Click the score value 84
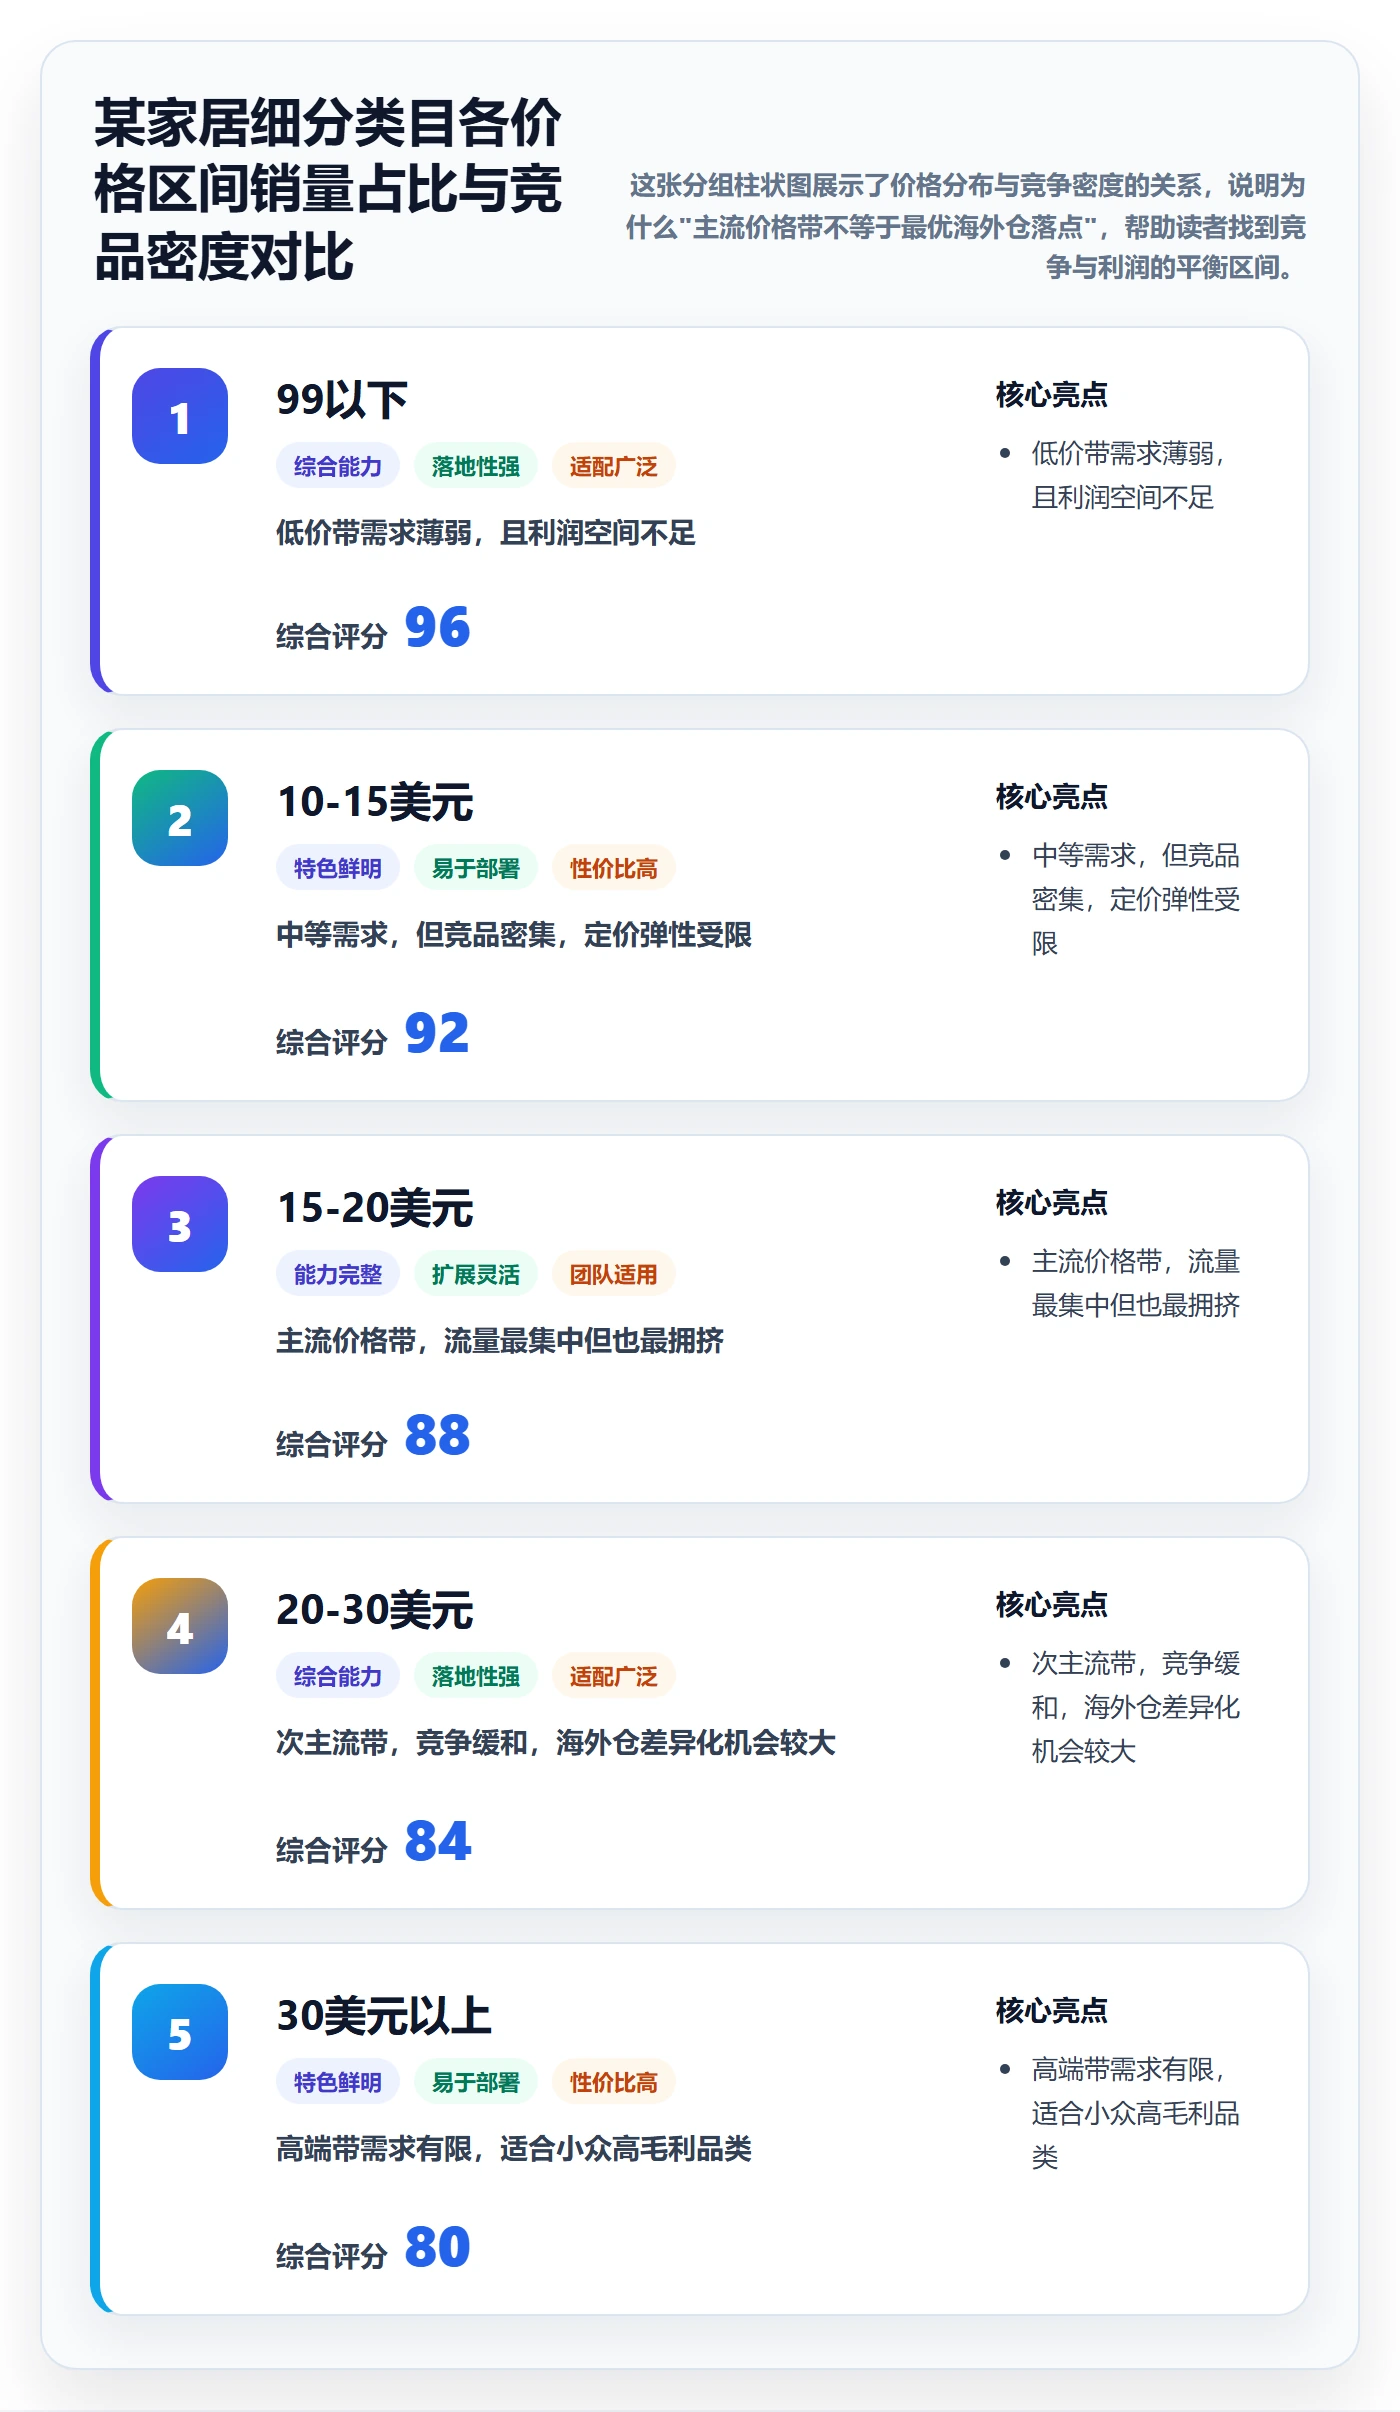This screenshot has height=2412, width=1400. pos(437,1842)
